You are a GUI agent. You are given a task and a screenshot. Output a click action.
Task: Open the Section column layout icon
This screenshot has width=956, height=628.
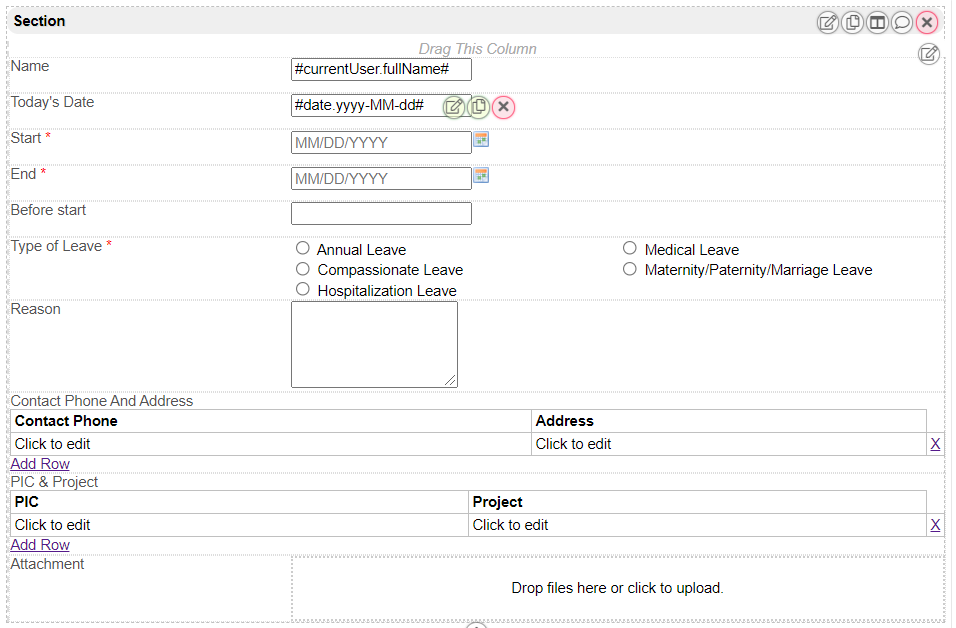click(877, 22)
